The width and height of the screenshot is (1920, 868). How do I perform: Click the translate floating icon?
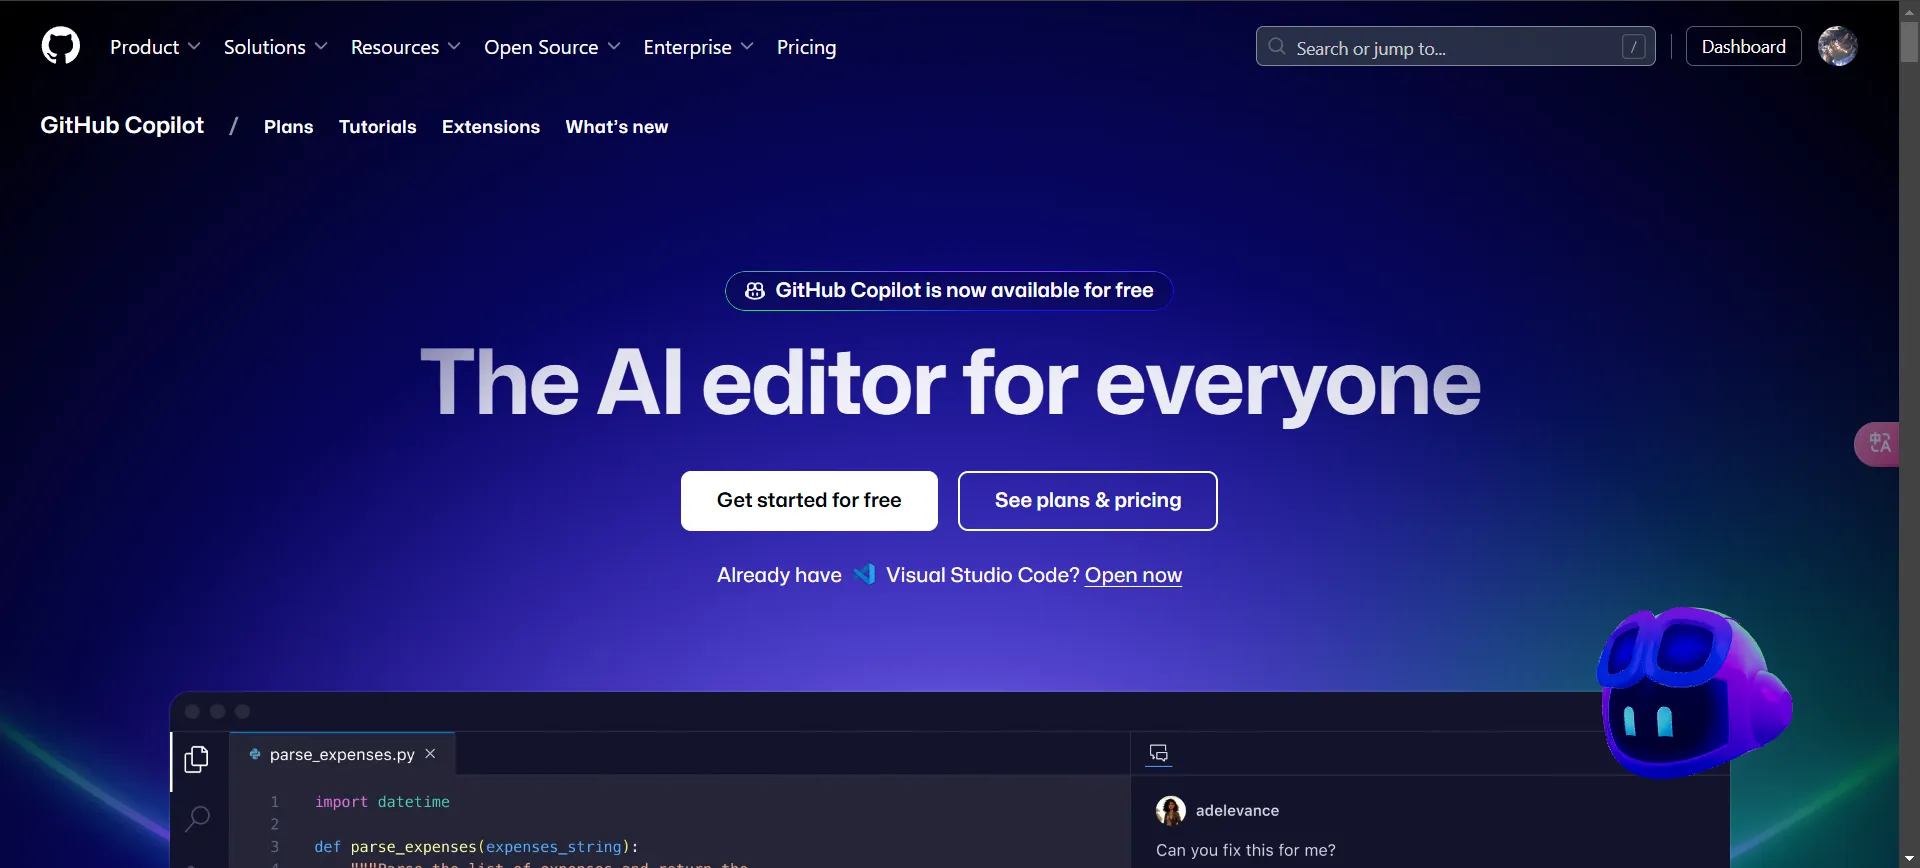click(1879, 443)
